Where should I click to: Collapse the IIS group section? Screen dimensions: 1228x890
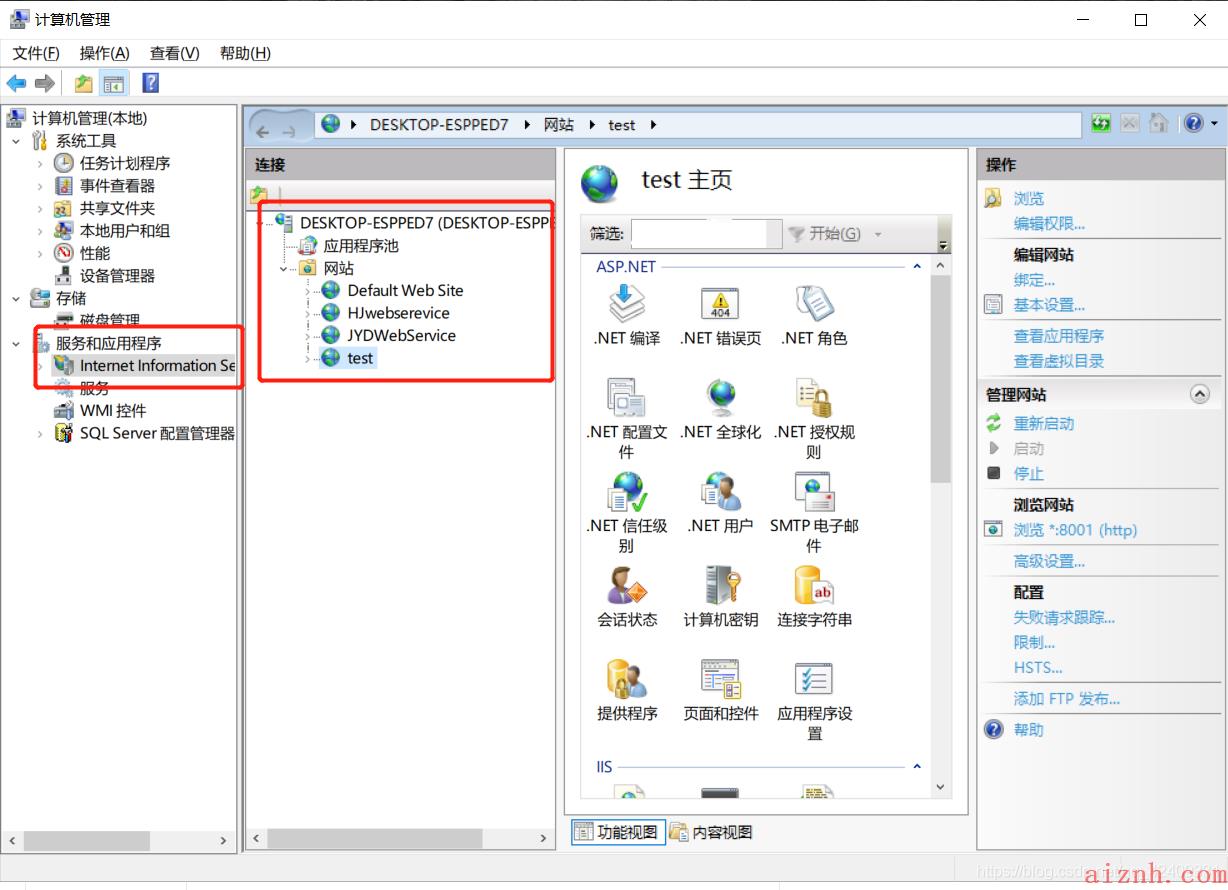point(916,767)
